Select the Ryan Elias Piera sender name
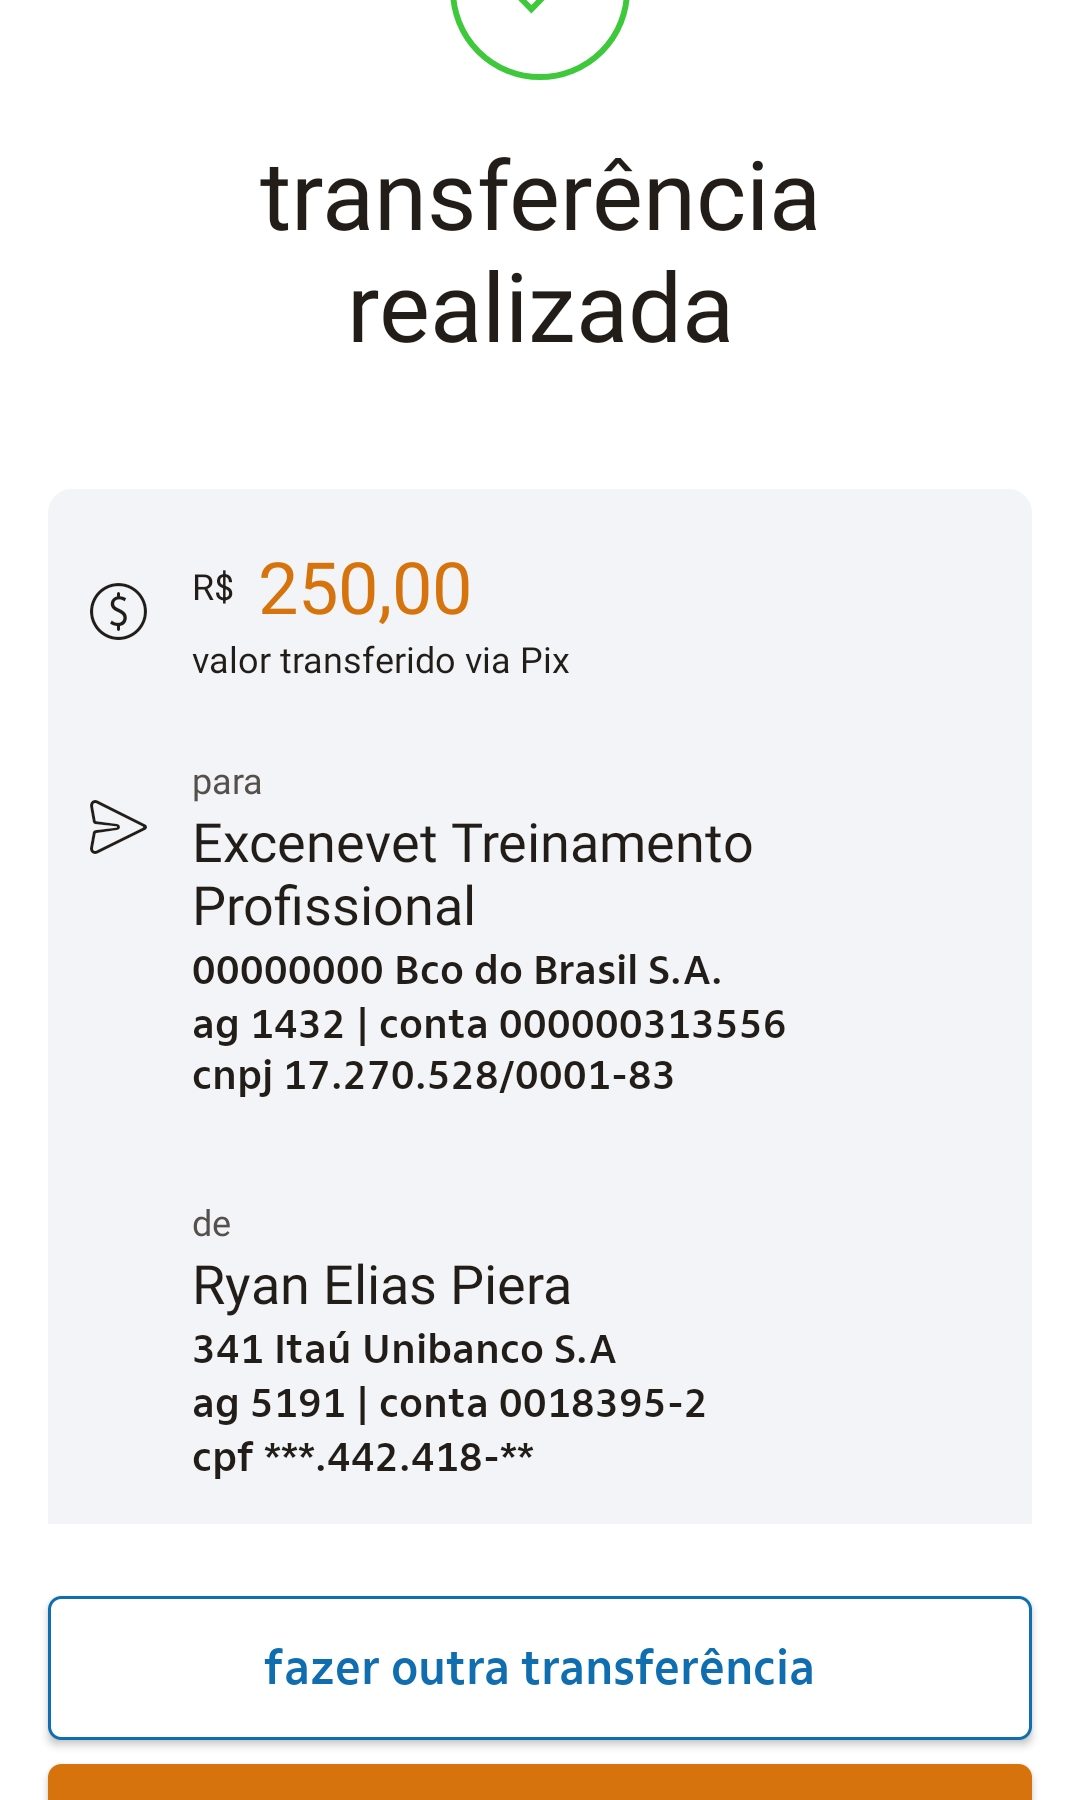The width and height of the screenshot is (1080, 1800). click(x=381, y=1286)
